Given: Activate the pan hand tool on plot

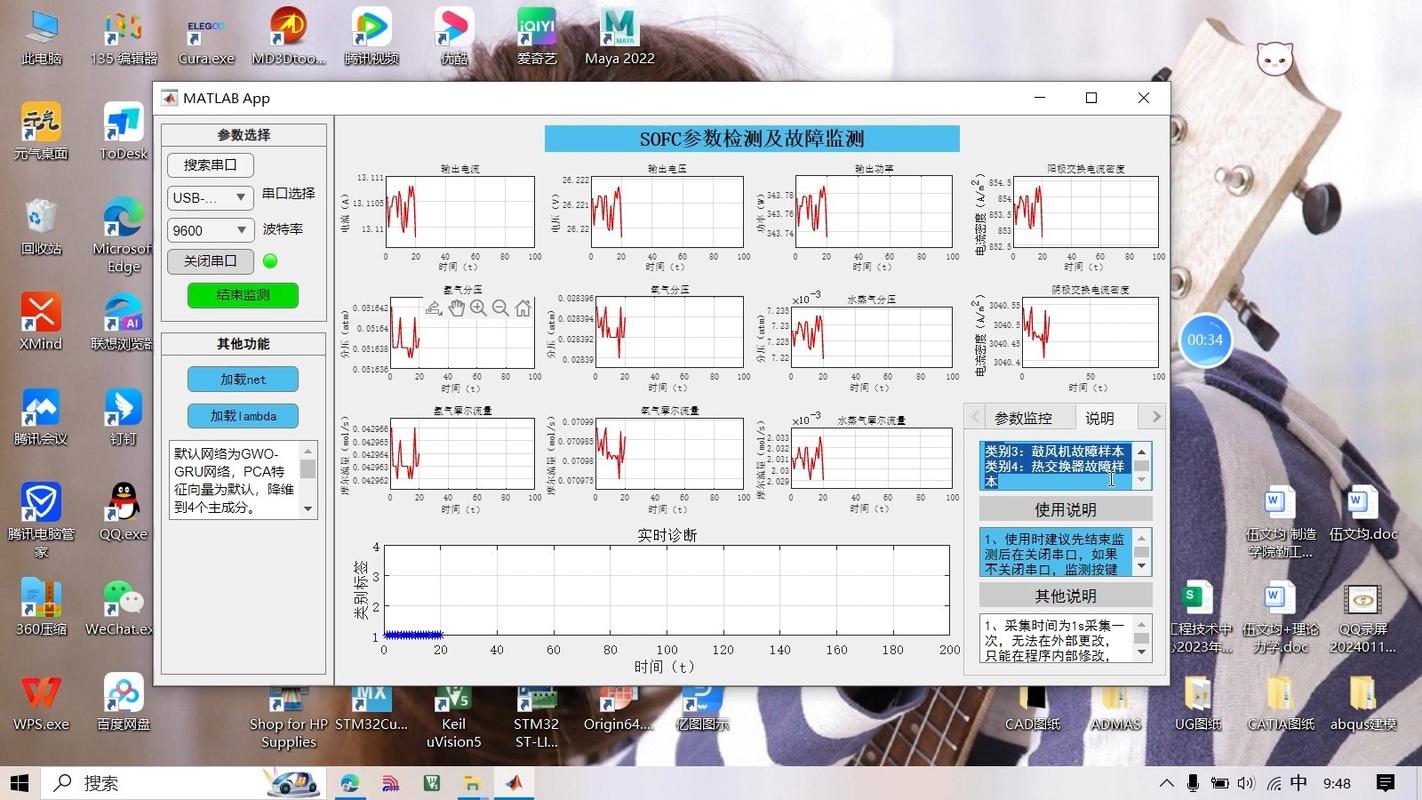Looking at the screenshot, I should tap(456, 309).
